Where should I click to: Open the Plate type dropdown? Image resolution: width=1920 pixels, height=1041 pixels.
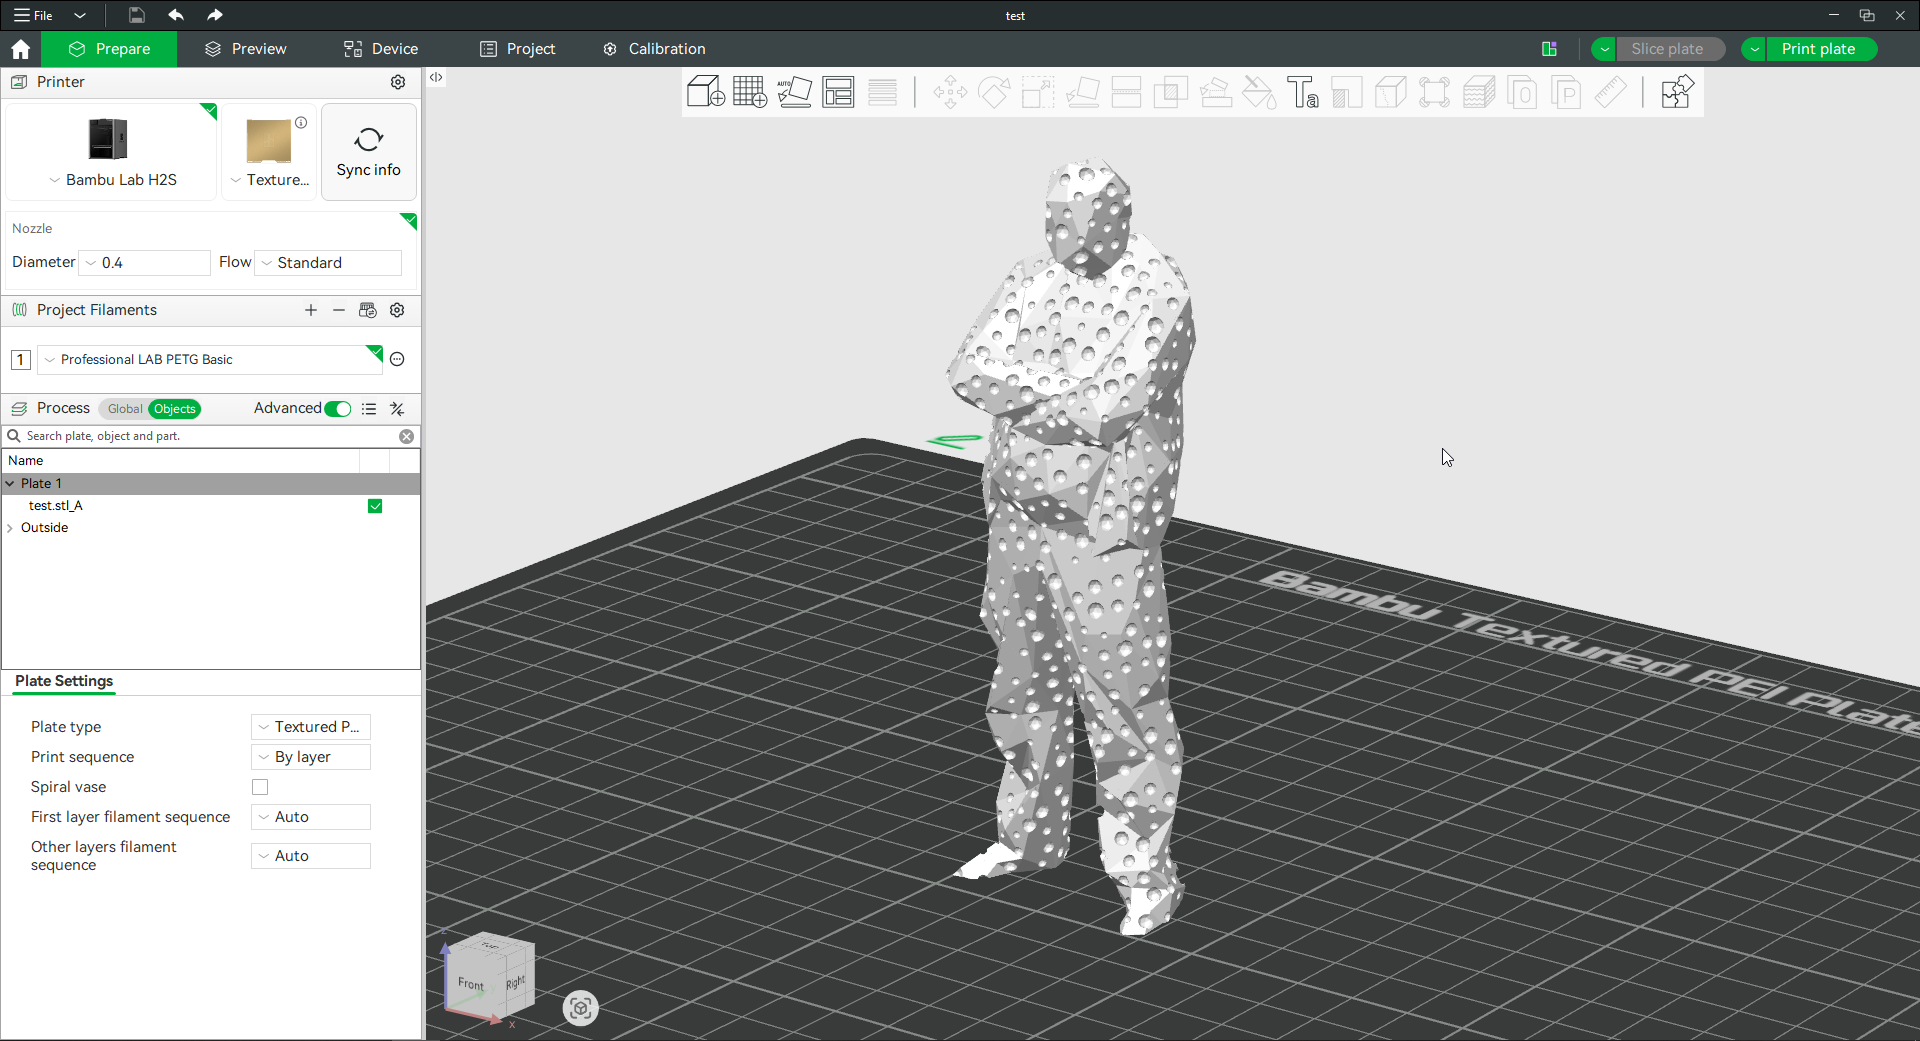pyautogui.click(x=310, y=727)
